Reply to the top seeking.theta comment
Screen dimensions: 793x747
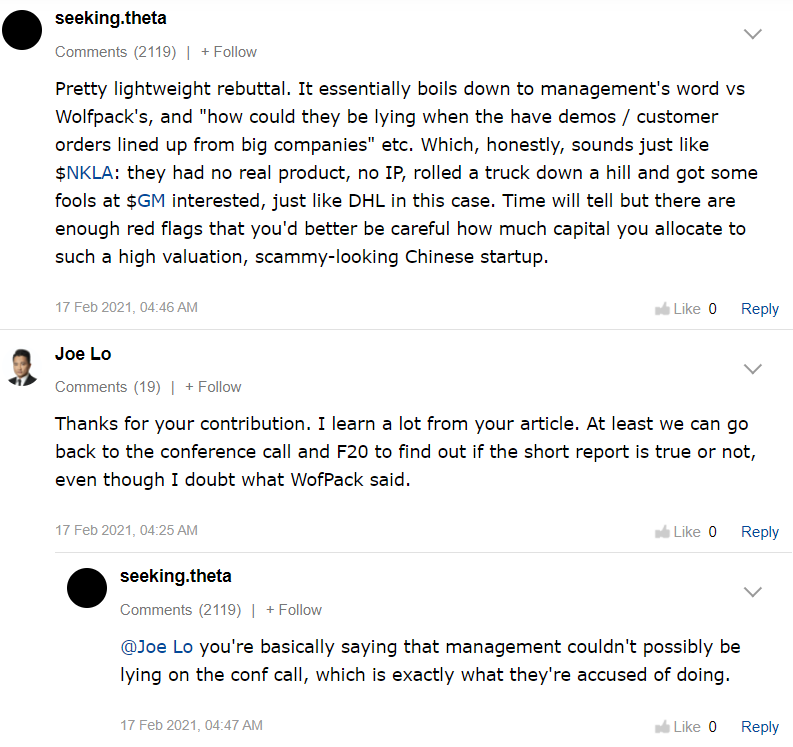pyautogui.click(x=759, y=309)
